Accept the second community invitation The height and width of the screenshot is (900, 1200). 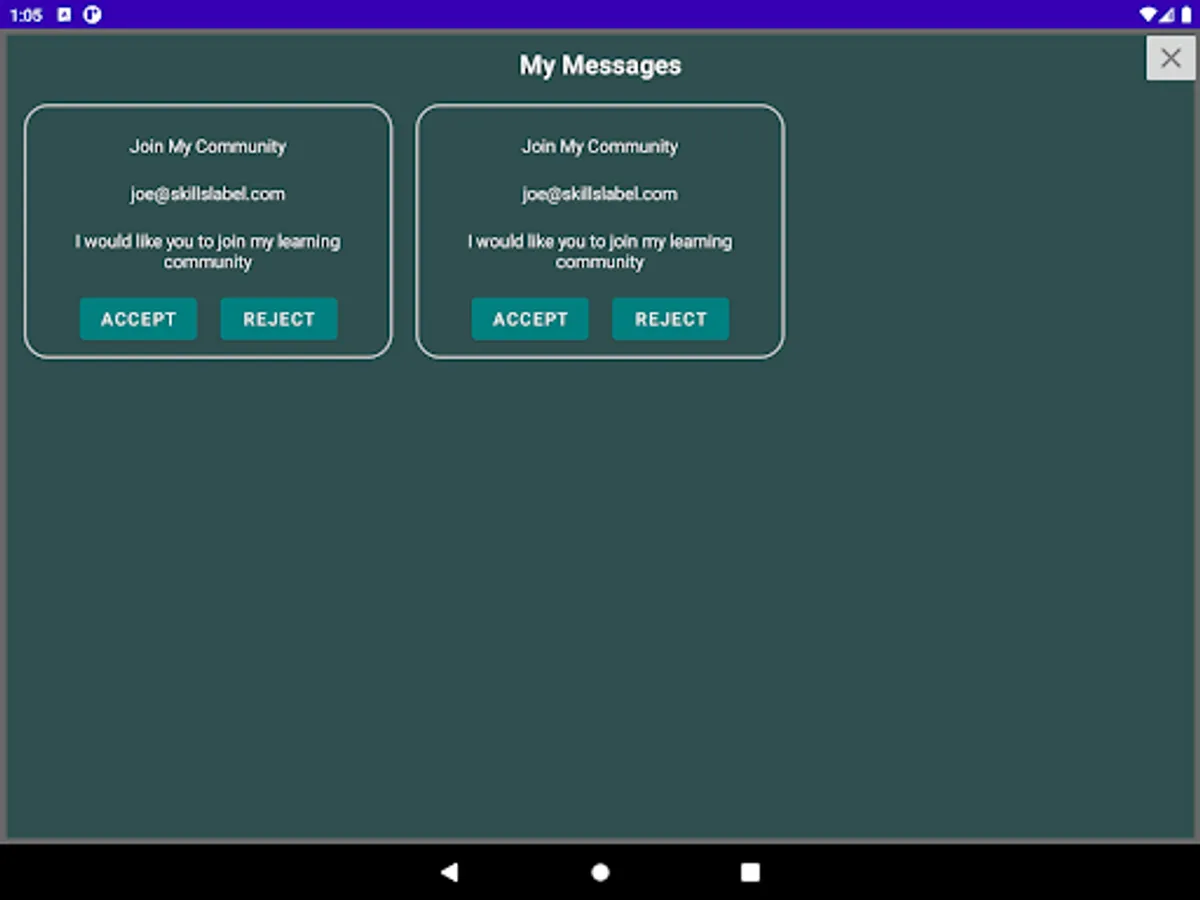530,318
